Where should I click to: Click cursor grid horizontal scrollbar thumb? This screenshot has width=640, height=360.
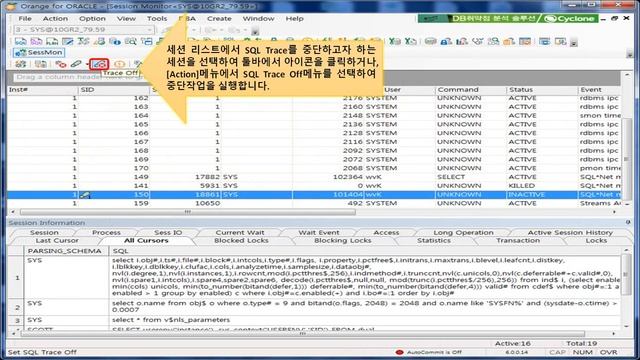pyautogui.click(x=302, y=333)
